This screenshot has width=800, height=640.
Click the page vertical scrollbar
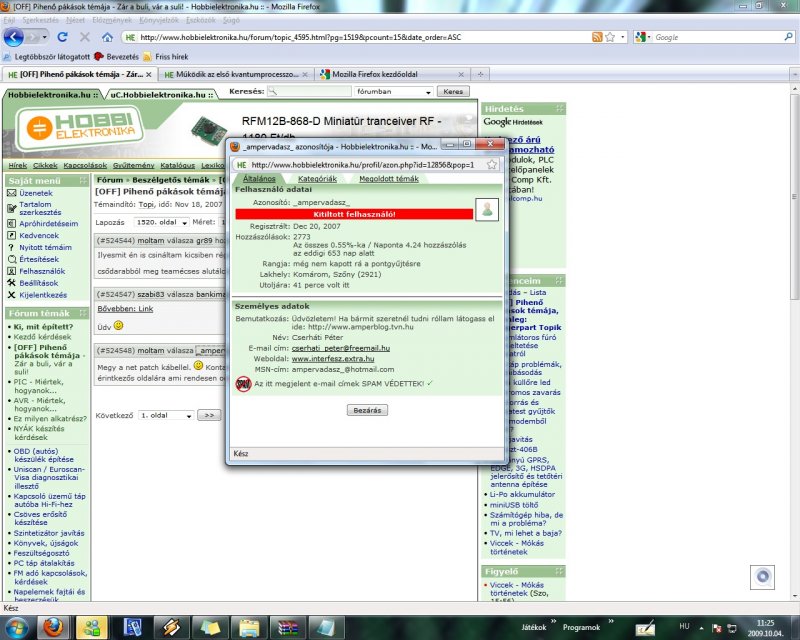point(794,196)
